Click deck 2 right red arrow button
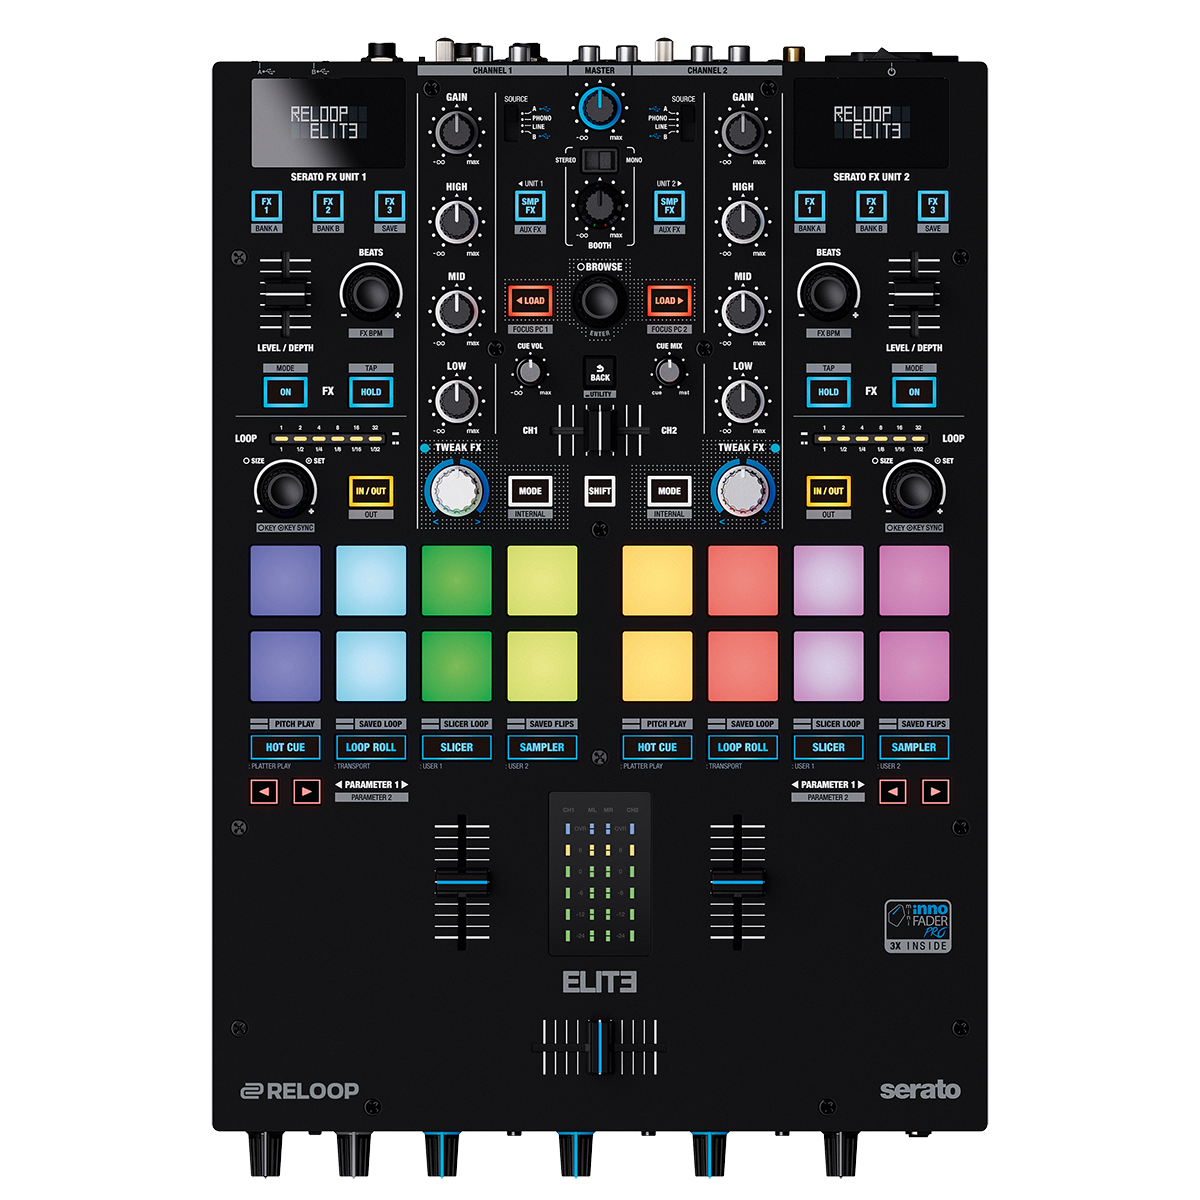1200x1200 pixels. (936, 791)
